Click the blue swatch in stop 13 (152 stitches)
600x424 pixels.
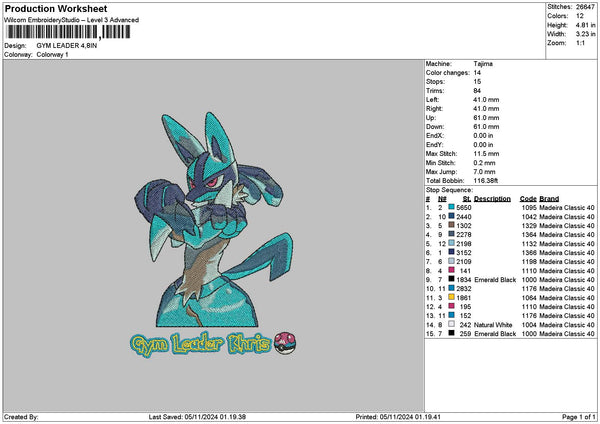point(452,315)
